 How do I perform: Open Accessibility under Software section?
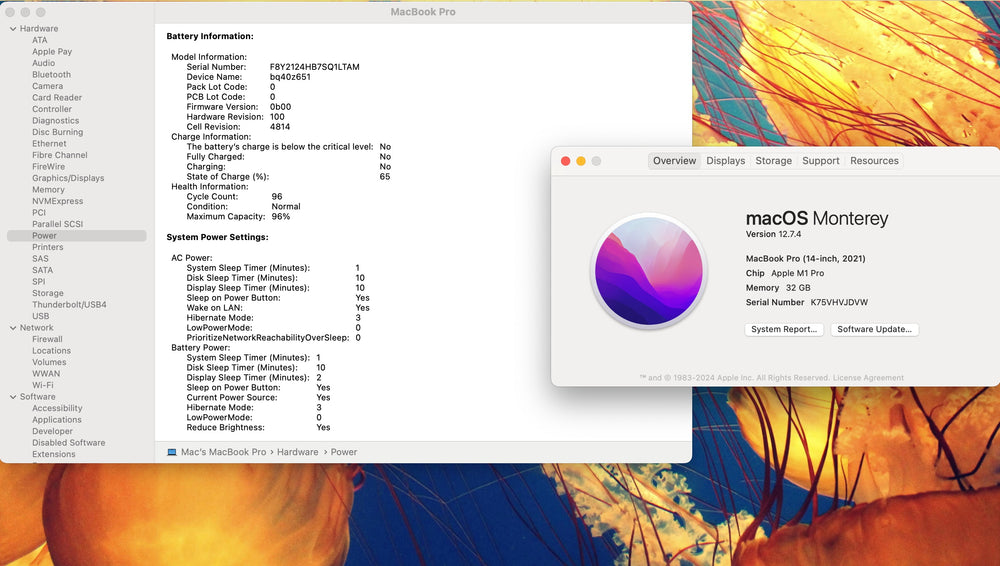pos(57,408)
